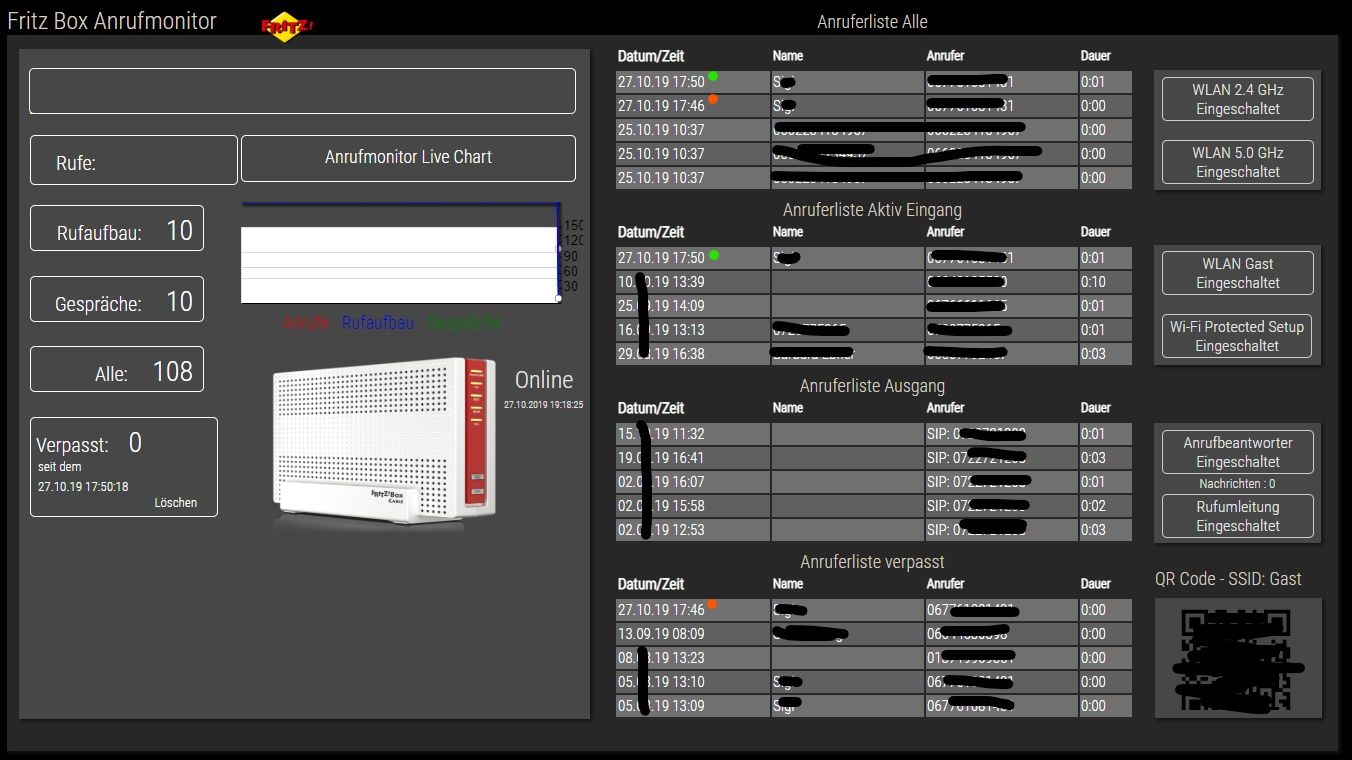The image size is (1352, 760).
Task: Select outgoing call row ending 12:53
Action: 874,530
